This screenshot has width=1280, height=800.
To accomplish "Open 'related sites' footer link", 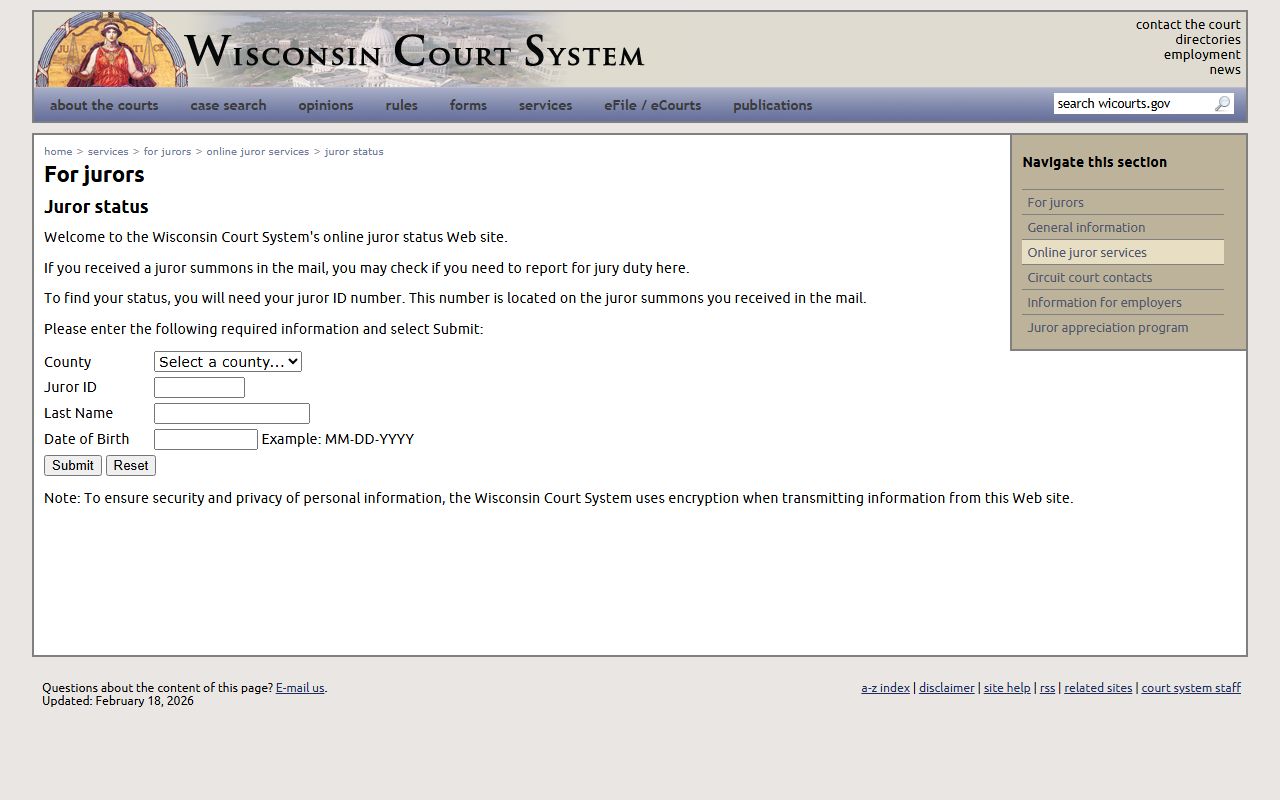I will pyautogui.click(x=1098, y=688).
